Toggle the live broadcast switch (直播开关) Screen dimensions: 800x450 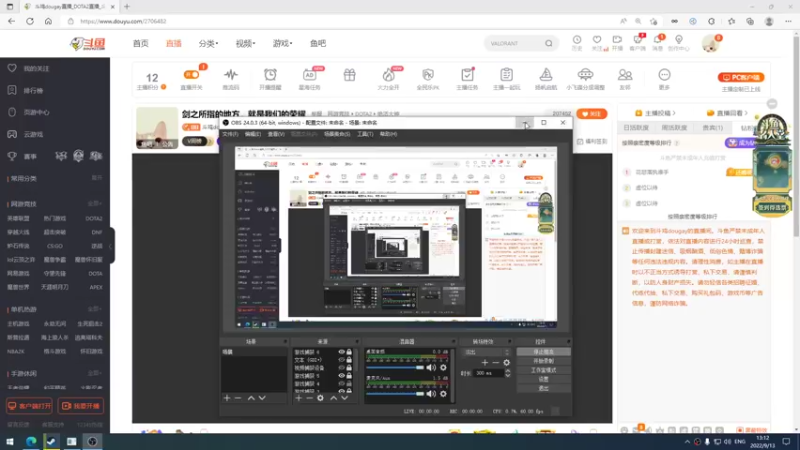191,75
